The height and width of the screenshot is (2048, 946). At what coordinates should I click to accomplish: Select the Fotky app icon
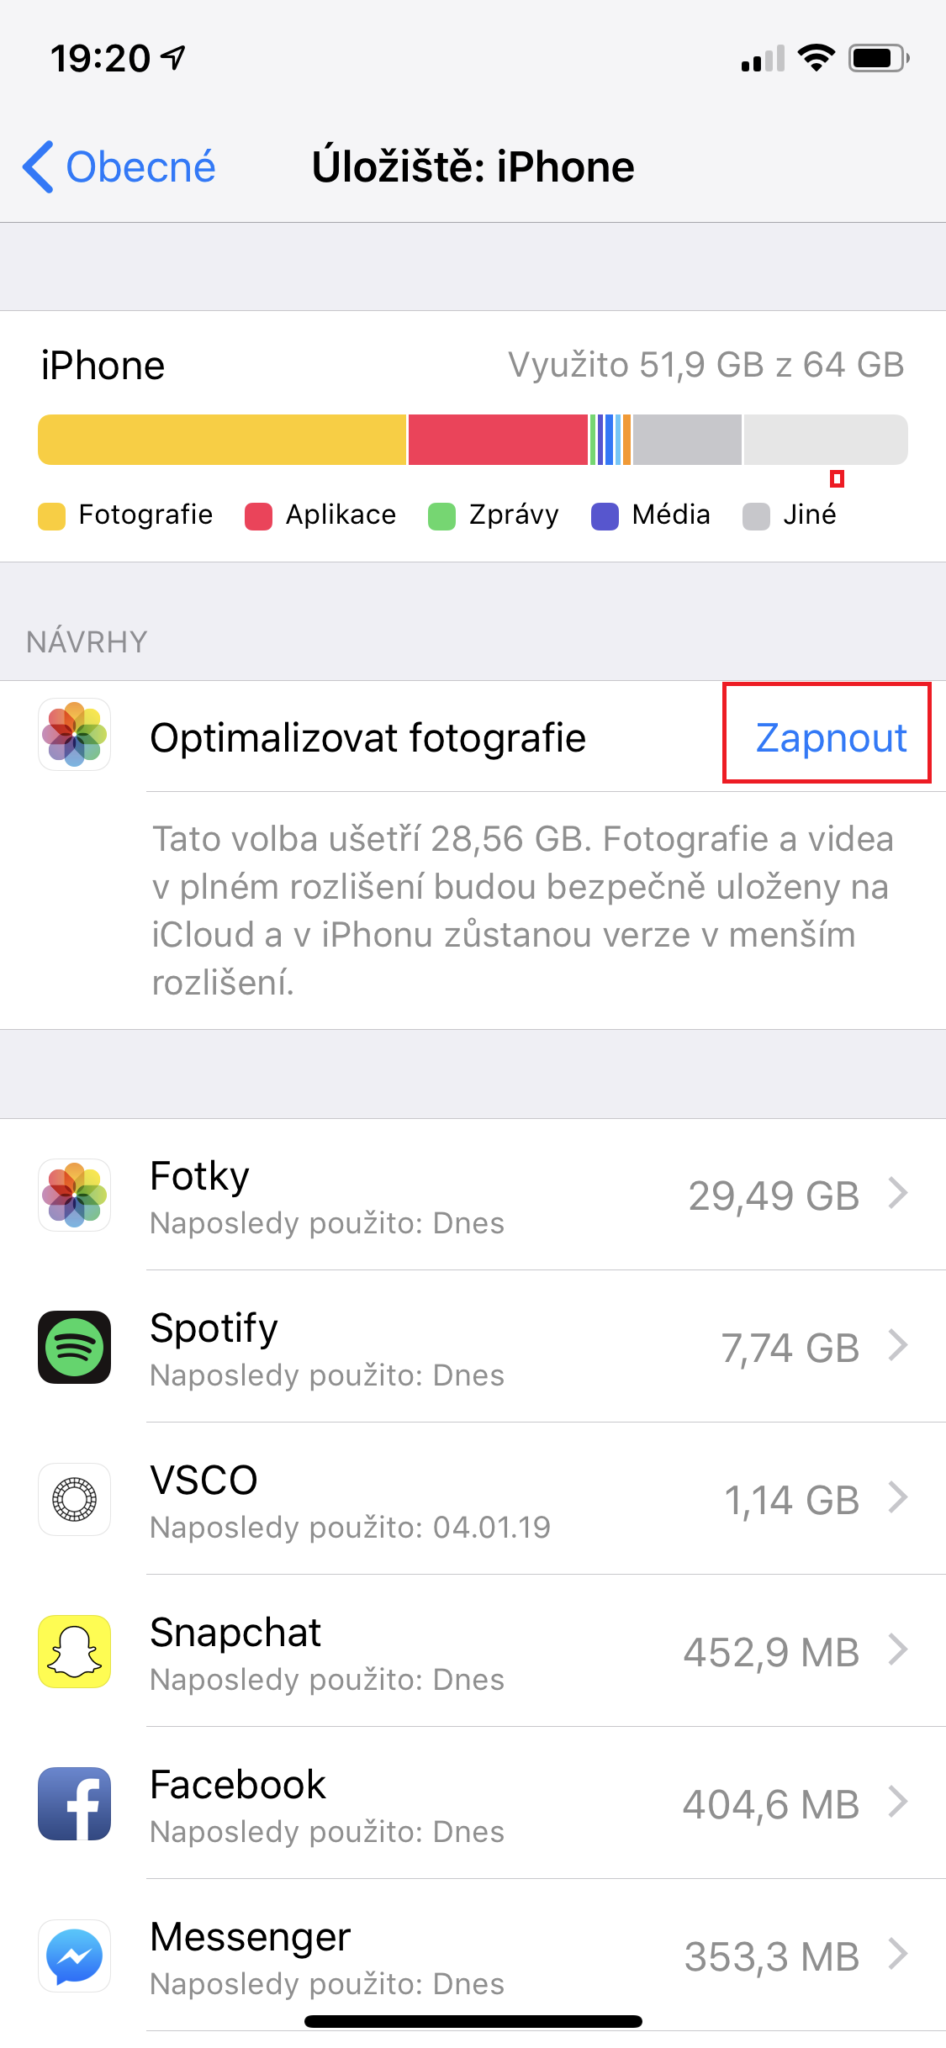74,1195
